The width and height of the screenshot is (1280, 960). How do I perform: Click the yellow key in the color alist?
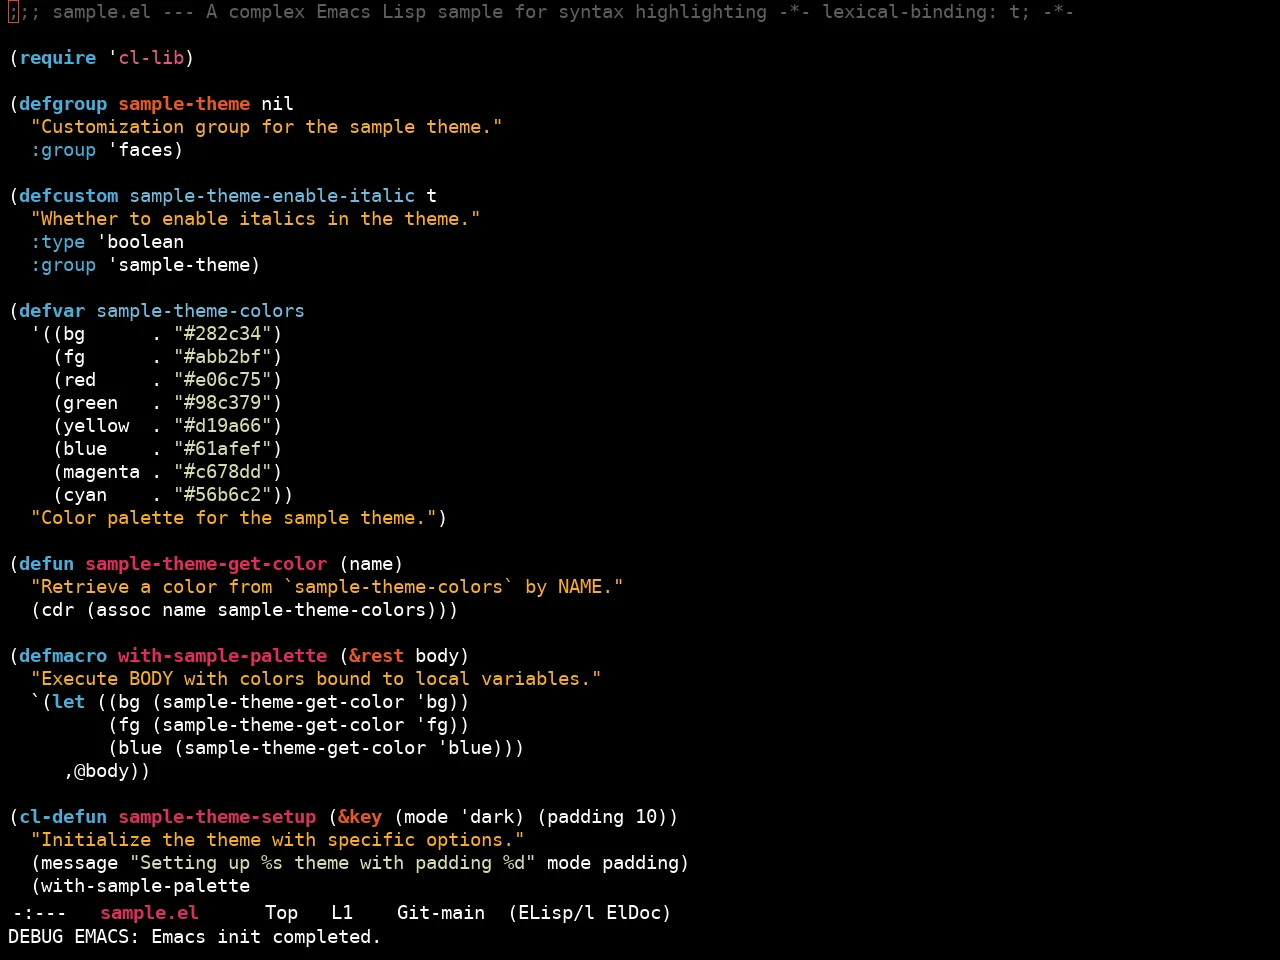click(96, 426)
